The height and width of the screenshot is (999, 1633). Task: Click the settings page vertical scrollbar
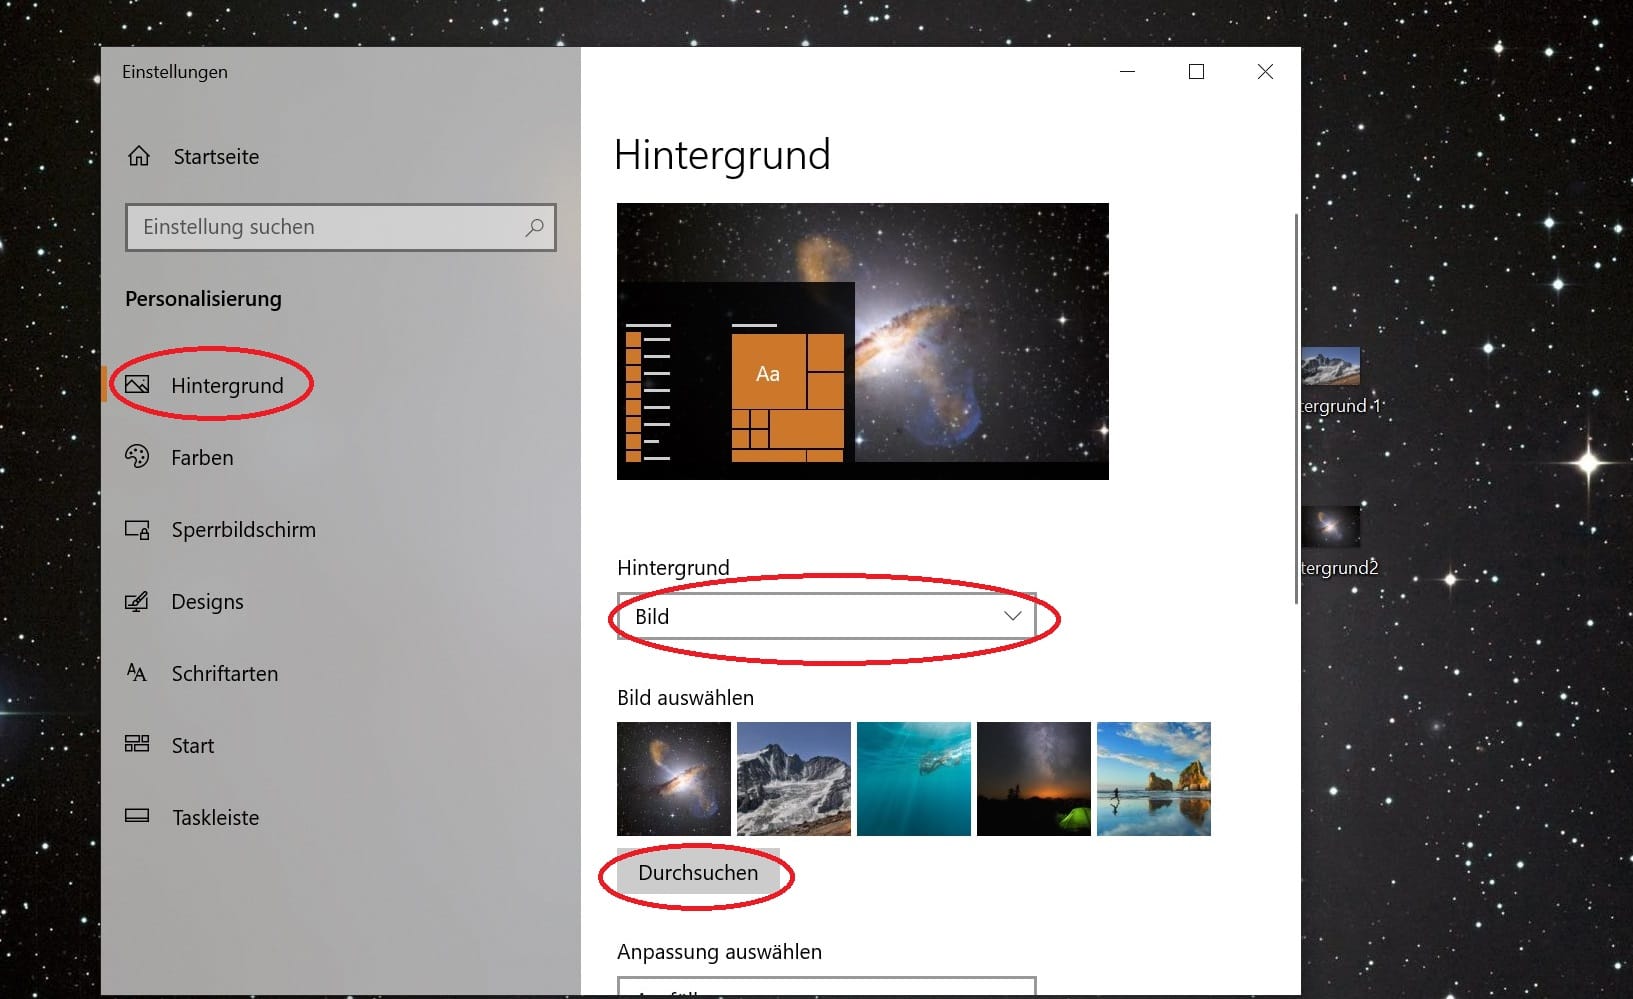pos(1296,408)
